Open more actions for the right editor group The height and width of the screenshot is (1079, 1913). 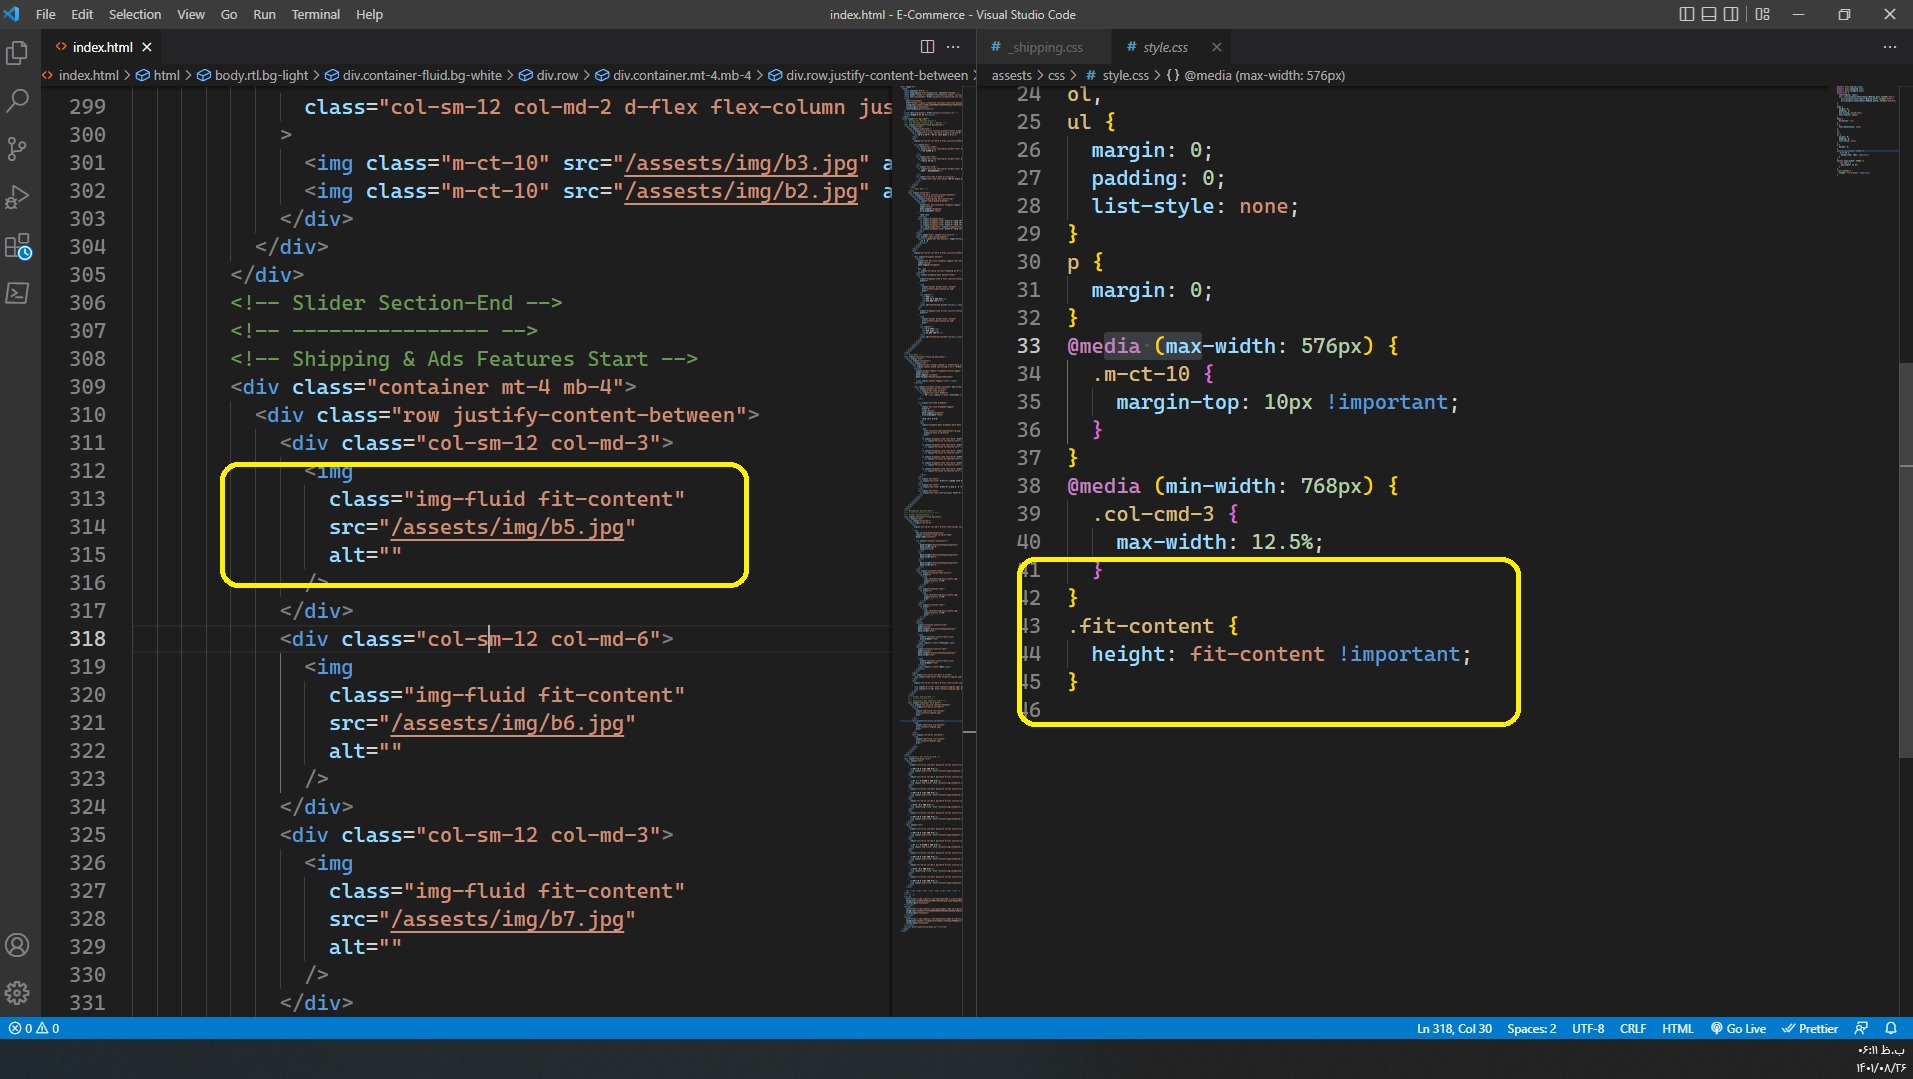[1889, 47]
